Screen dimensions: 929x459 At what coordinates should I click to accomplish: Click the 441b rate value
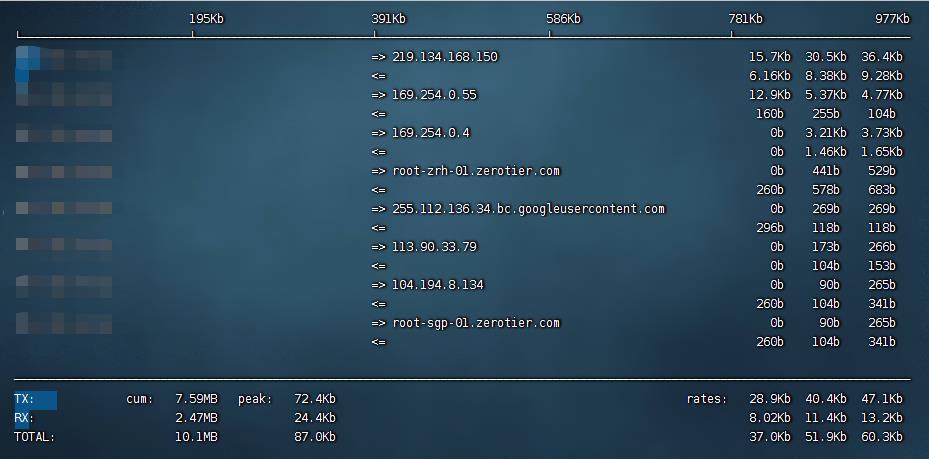coord(826,171)
